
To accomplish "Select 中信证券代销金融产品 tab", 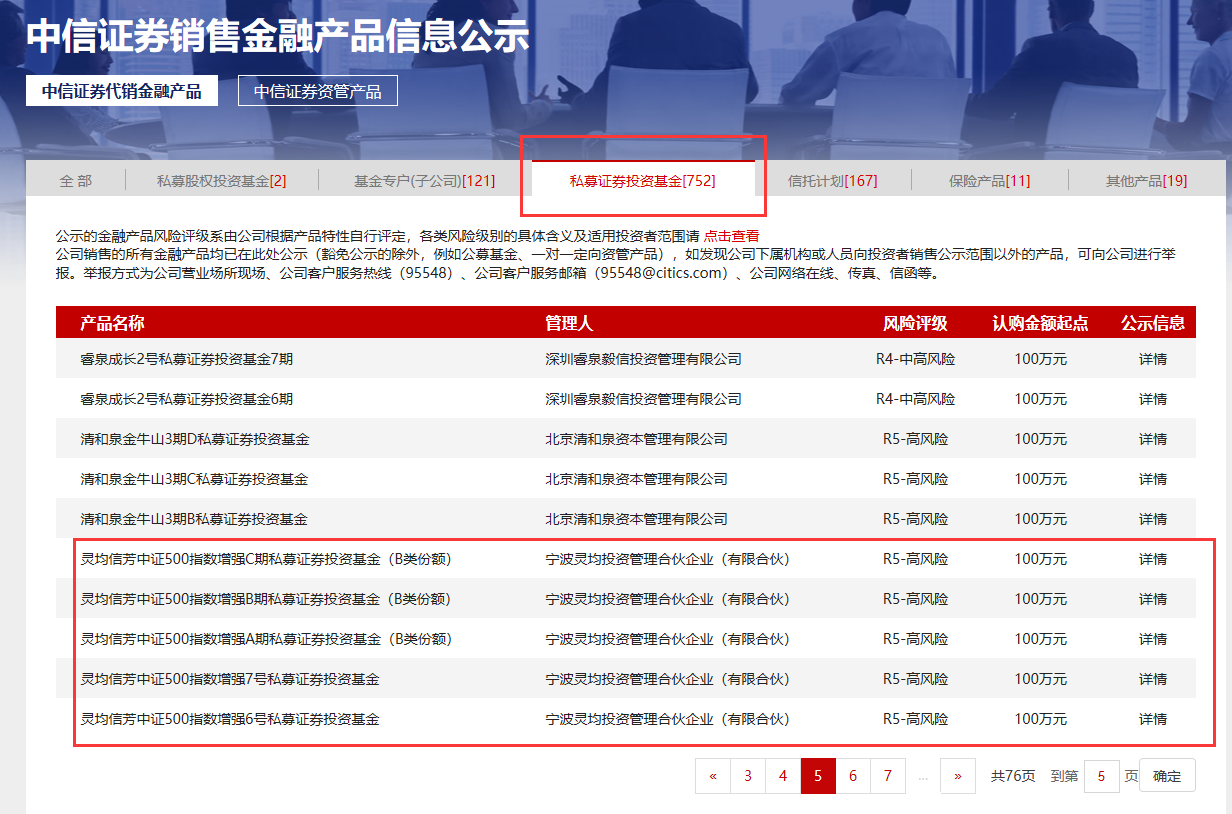I will 122,91.
